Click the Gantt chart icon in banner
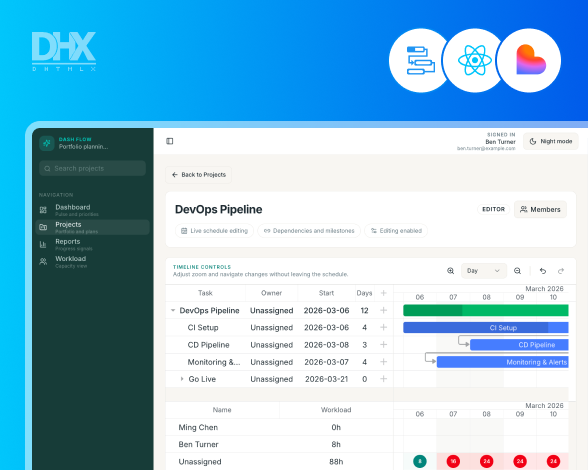 (x=420, y=60)
